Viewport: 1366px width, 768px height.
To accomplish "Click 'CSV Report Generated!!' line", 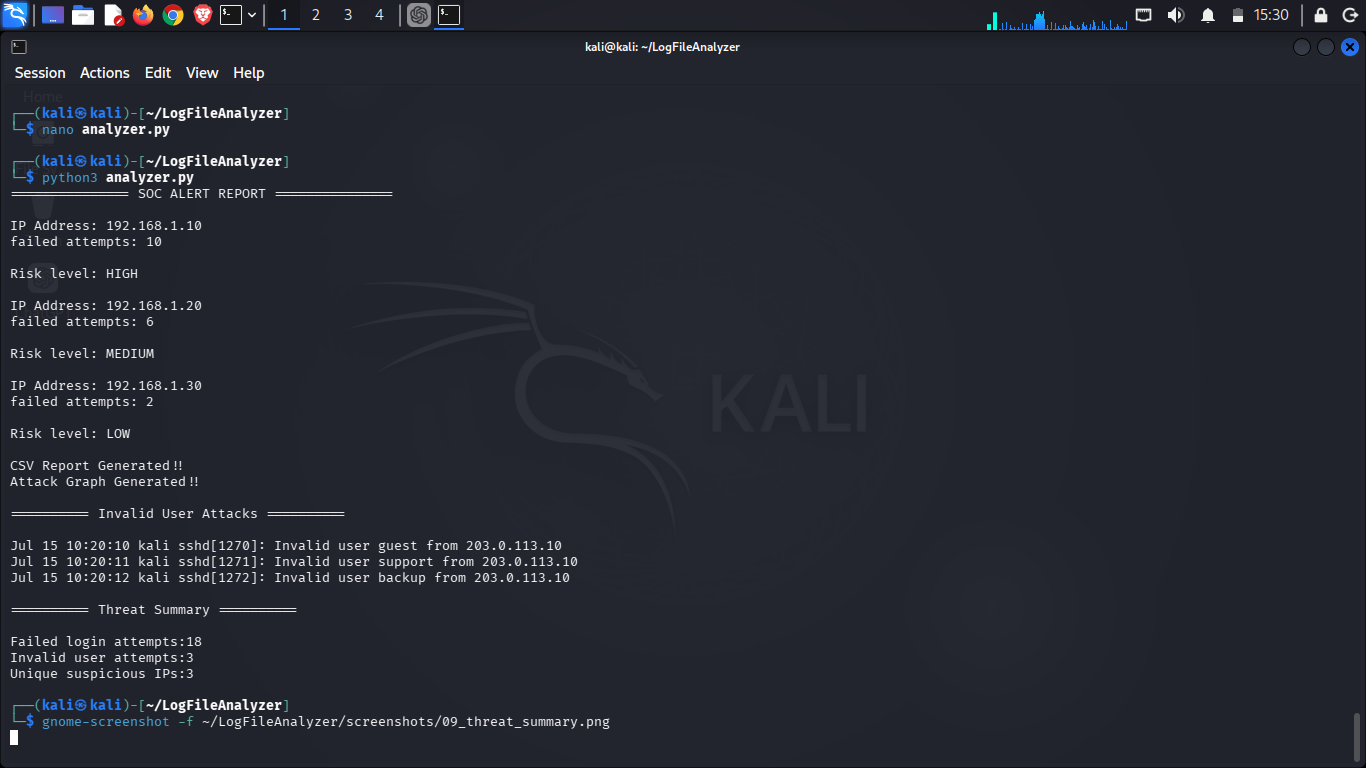I will tap(97, 466).
